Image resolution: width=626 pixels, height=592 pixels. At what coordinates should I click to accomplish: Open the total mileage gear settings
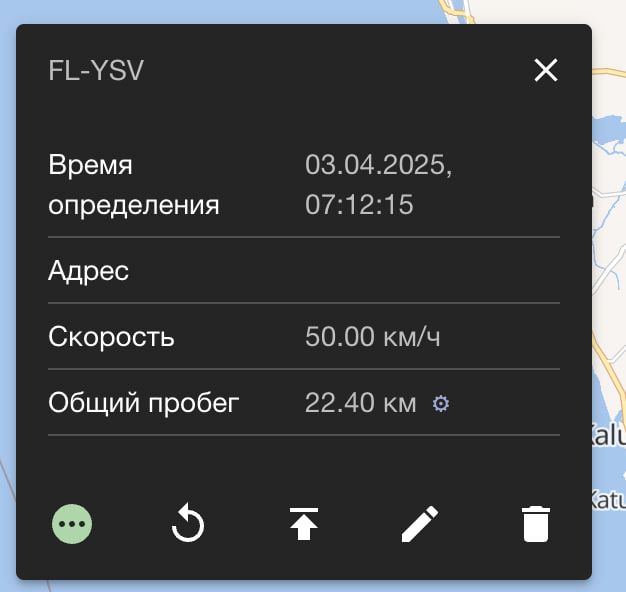click(x=441, y=404)
